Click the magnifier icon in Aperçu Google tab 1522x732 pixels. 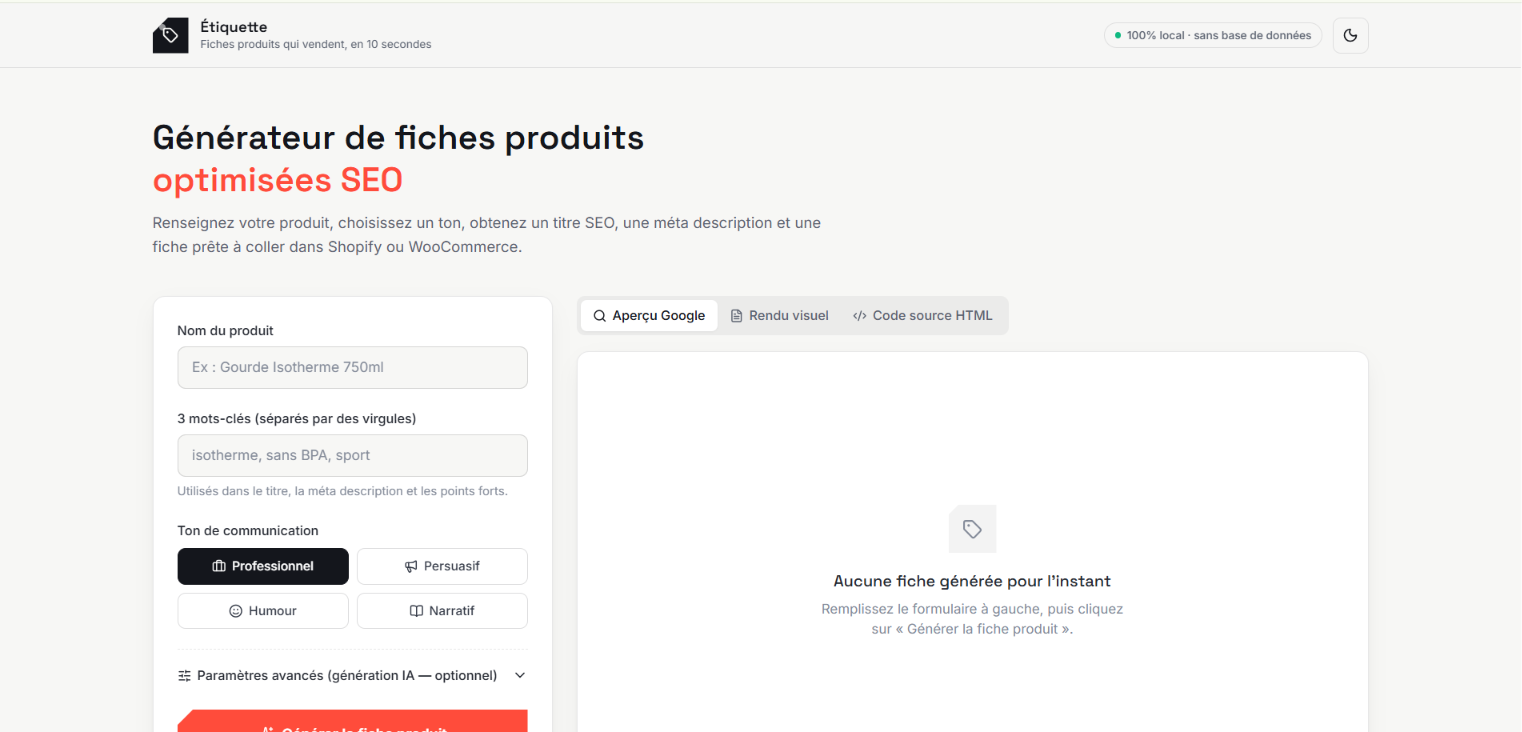click(600, 316)
